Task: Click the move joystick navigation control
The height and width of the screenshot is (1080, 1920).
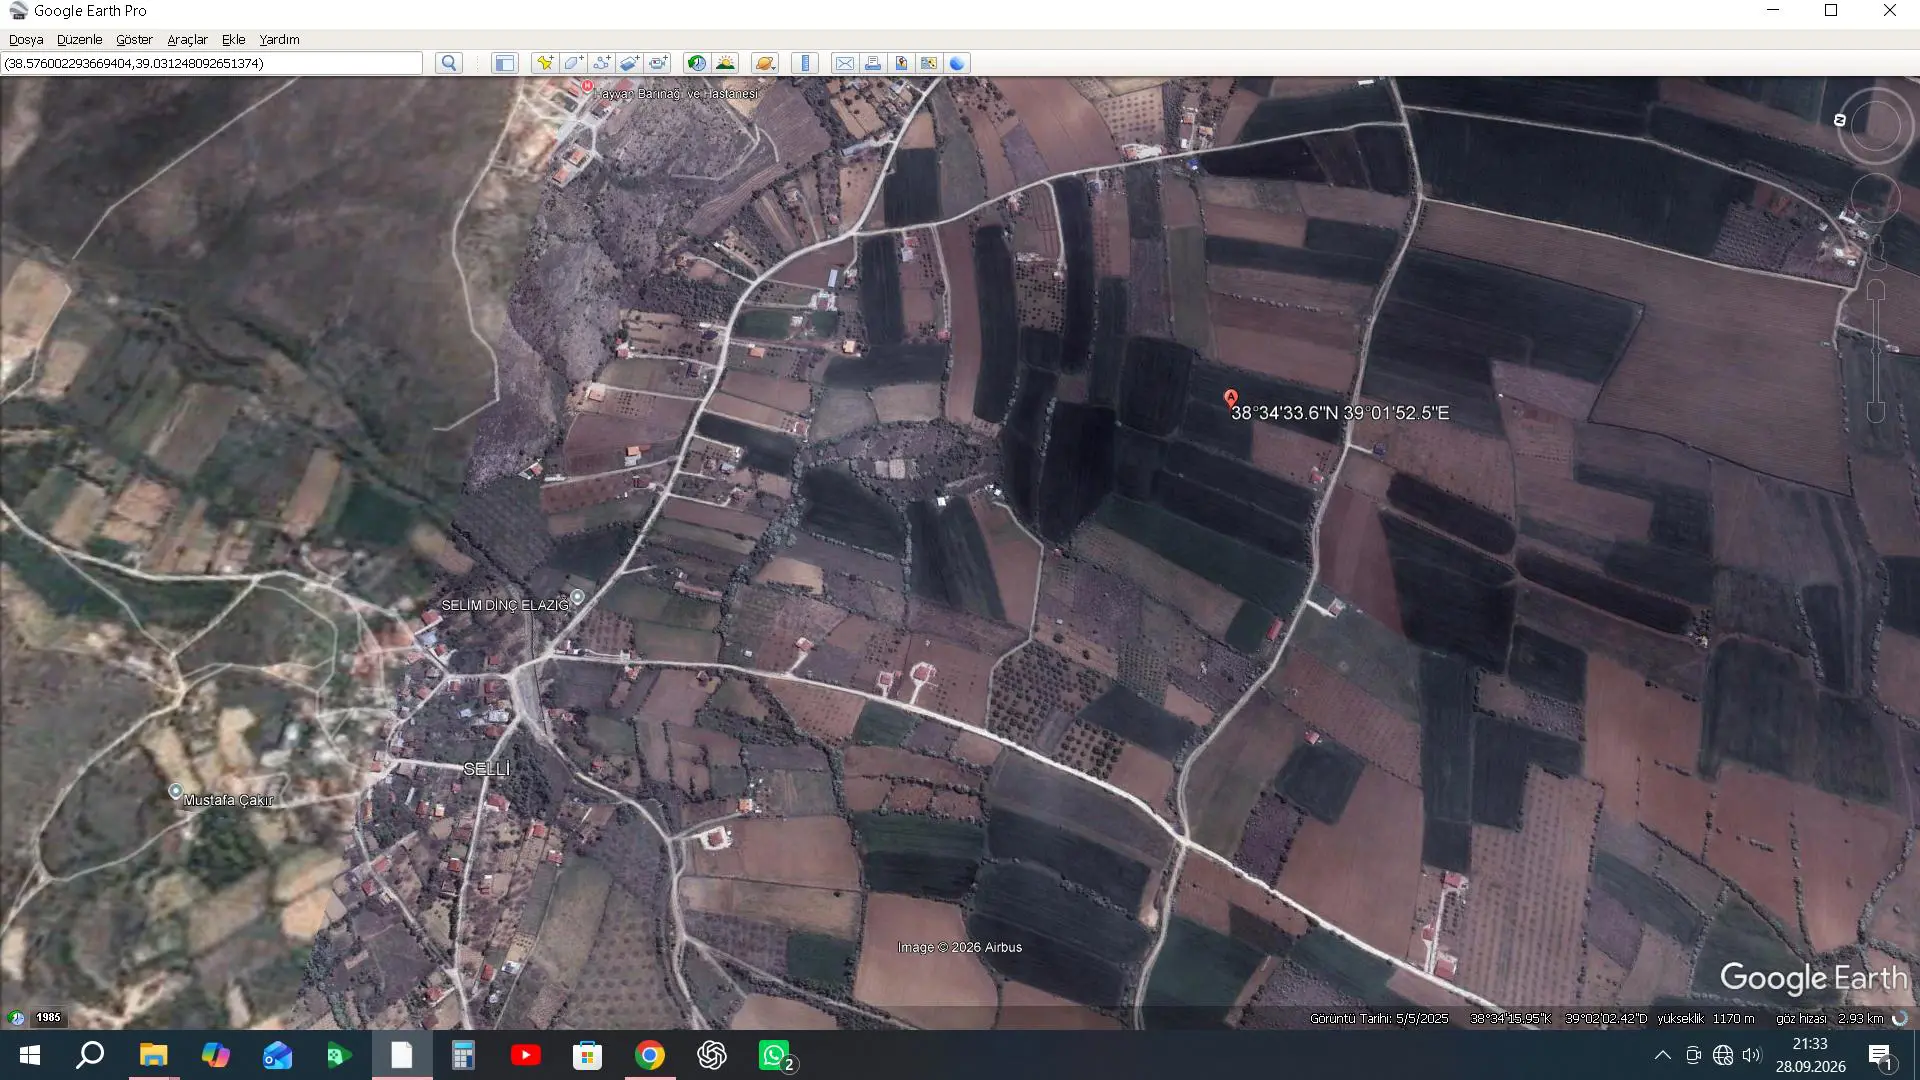Action: tap(1875, 199)
